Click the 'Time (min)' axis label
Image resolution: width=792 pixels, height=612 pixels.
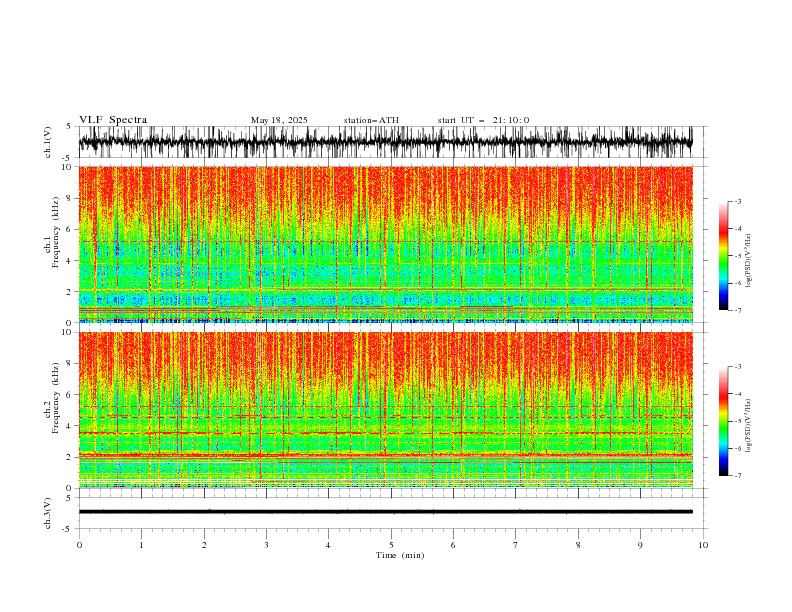[400, 555]
